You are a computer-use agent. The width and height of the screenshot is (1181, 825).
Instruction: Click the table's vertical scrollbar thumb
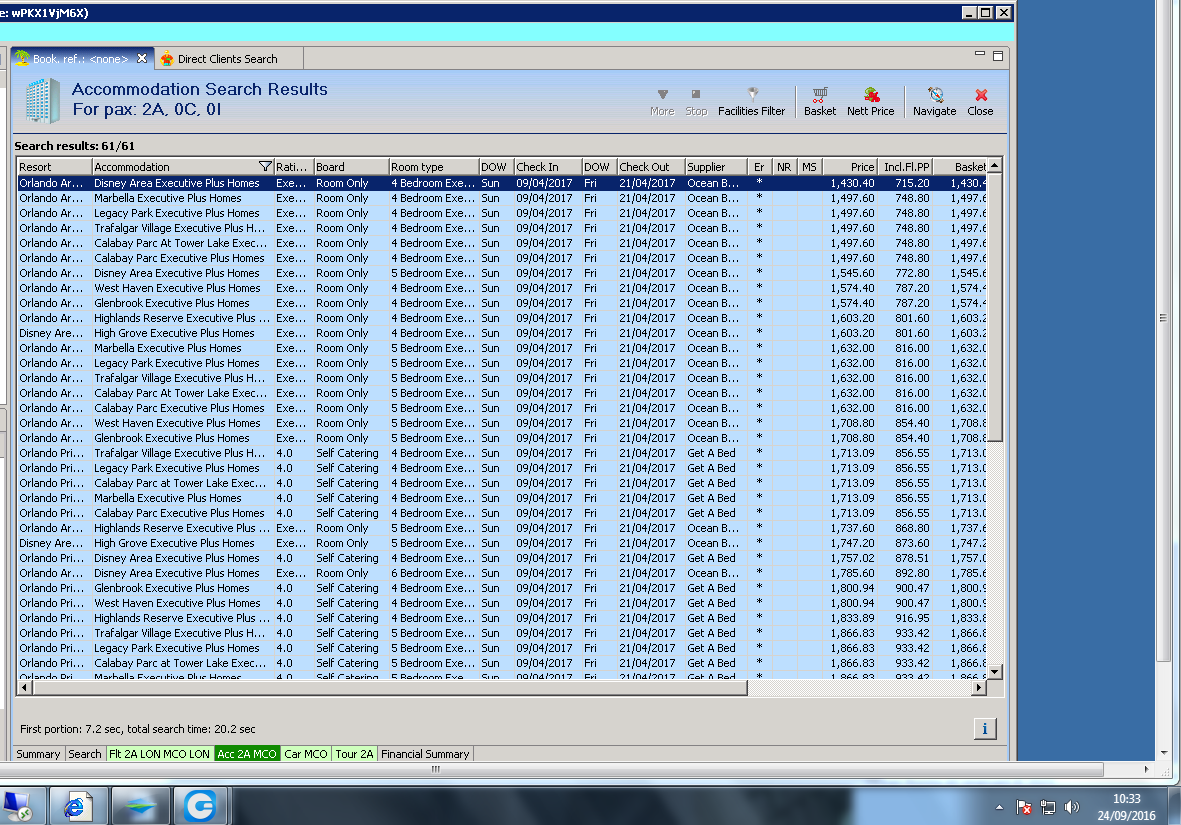click(994, 307)
